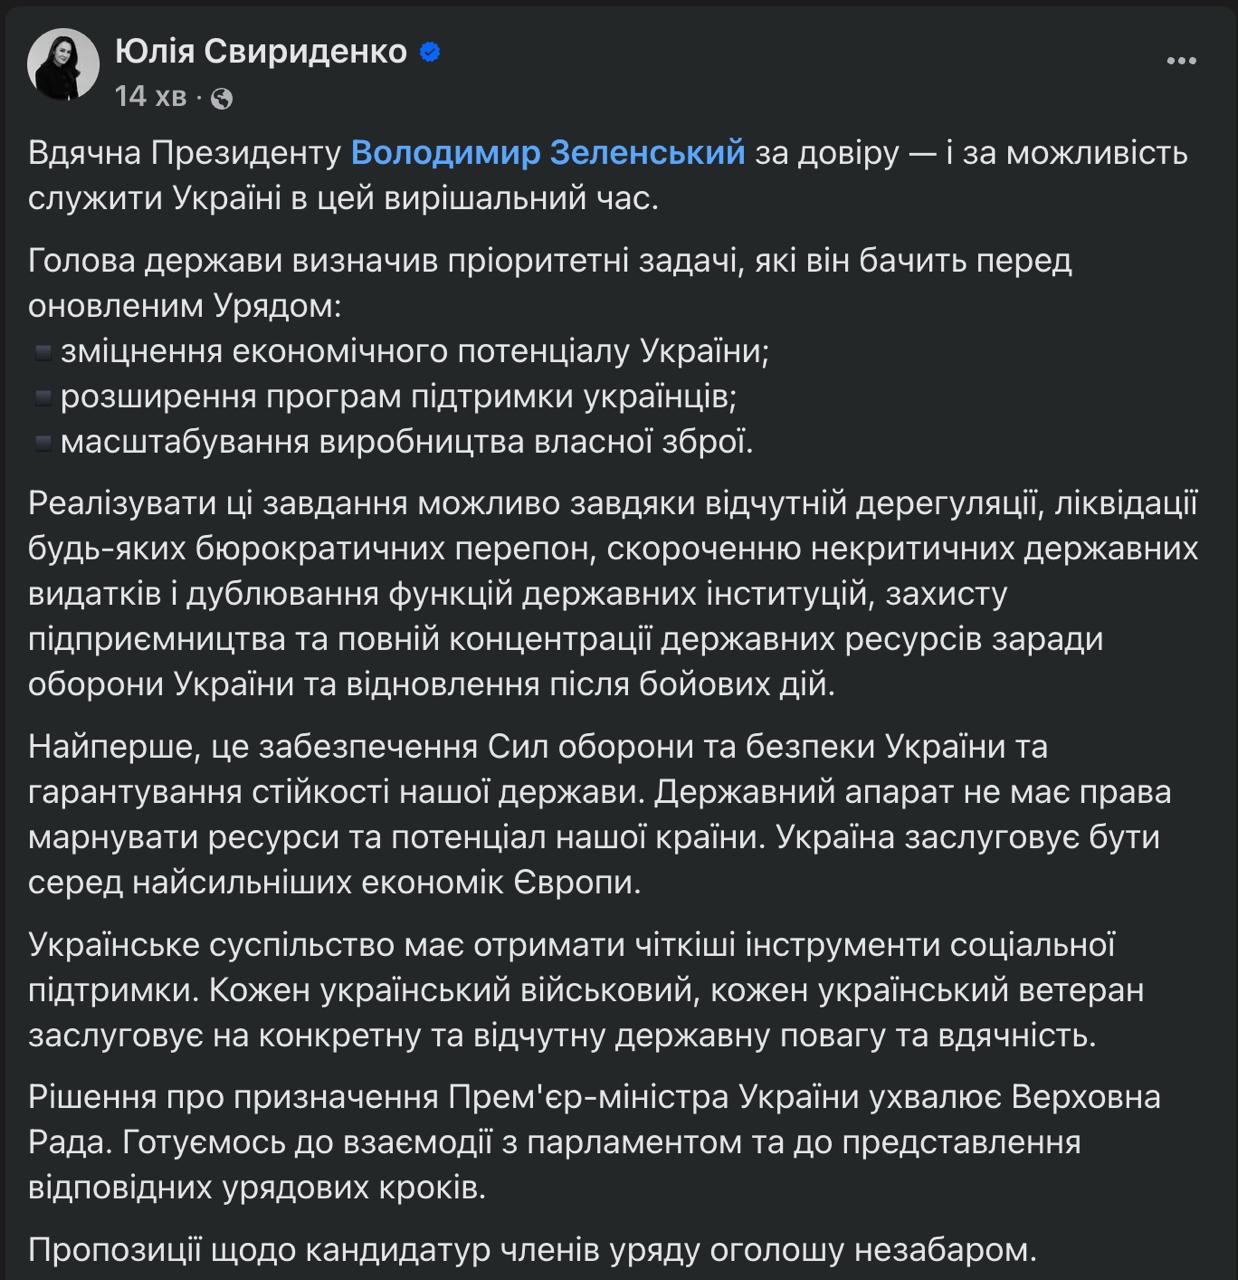Click the blue verified badge icon
This screenshot has height=1280, width=1238.
430,51
